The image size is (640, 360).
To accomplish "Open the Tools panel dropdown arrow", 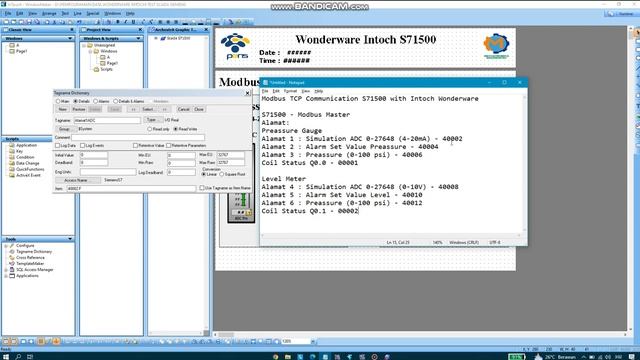I will (70, 239).
